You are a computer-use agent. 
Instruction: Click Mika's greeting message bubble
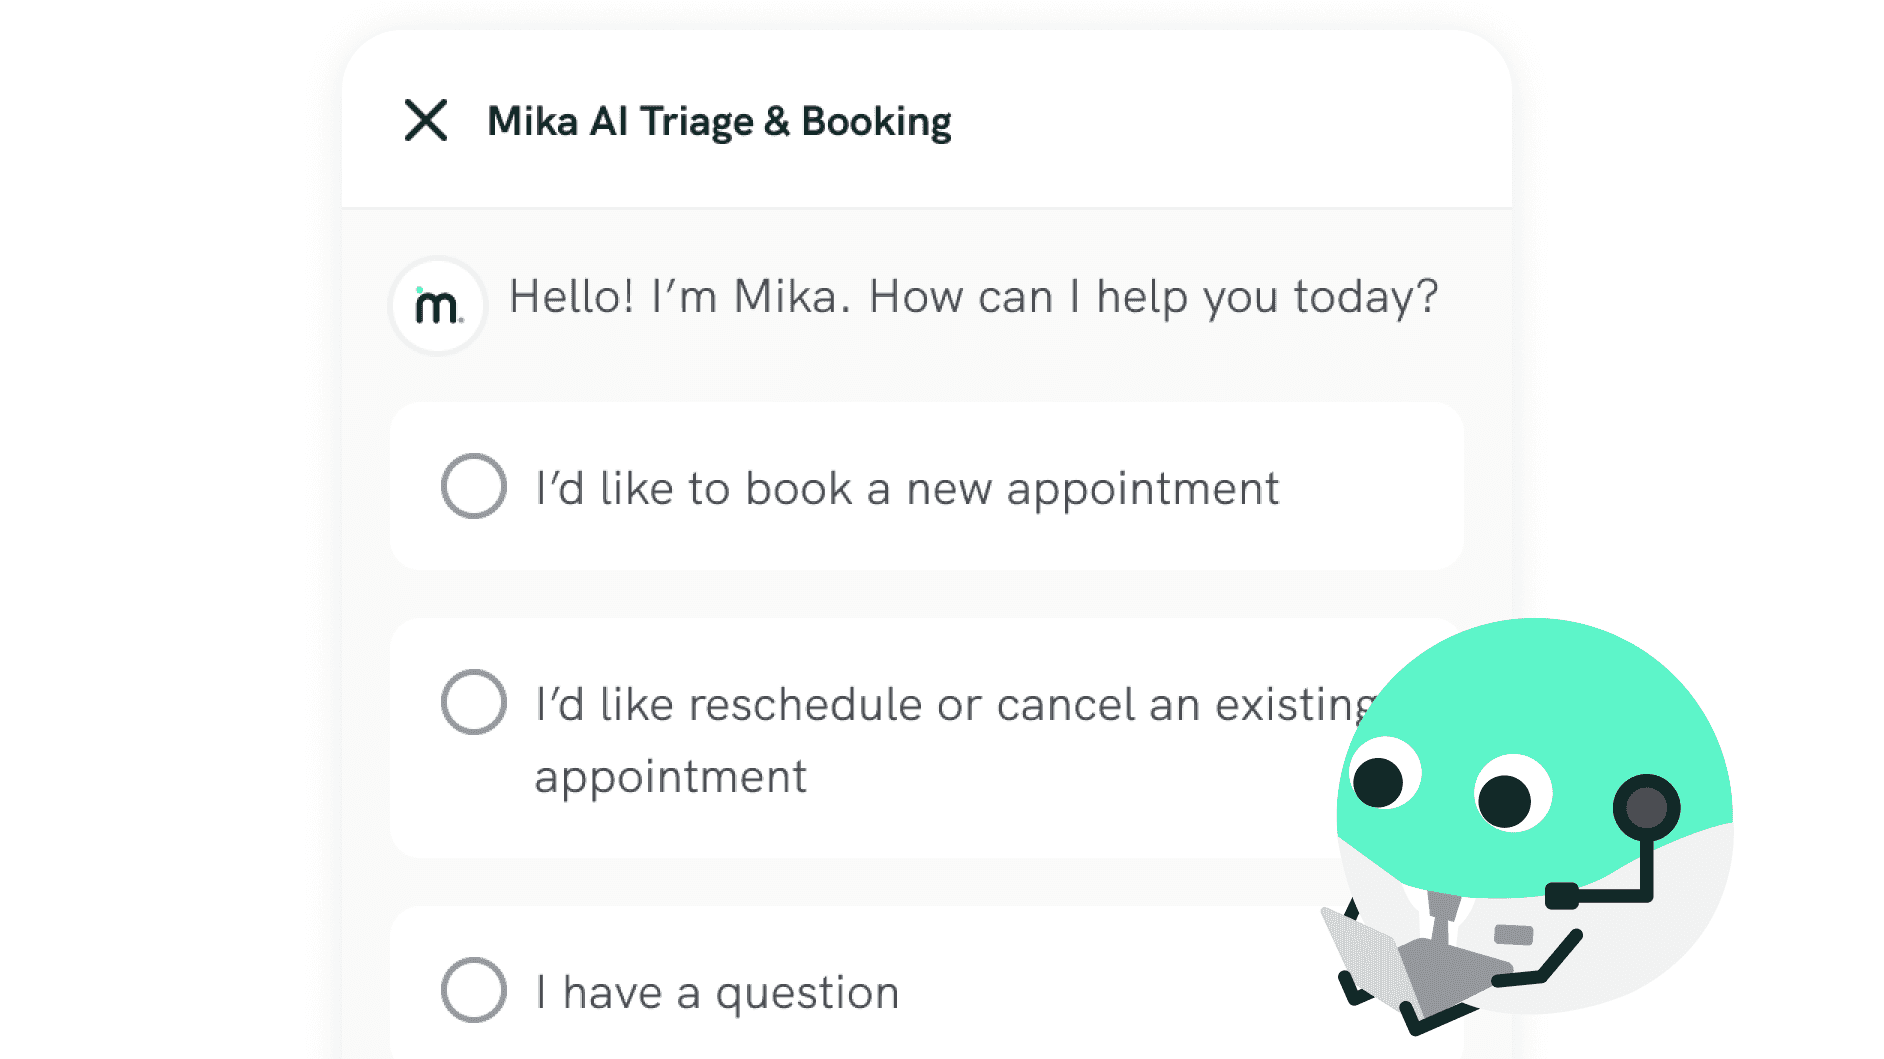pyautogui.click(x=975, y=296)
